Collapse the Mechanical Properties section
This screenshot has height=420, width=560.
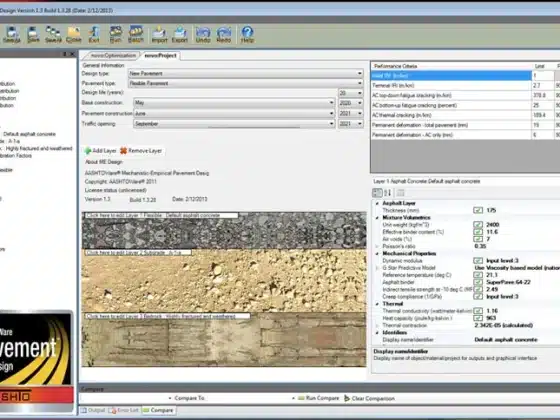pos(377,254)
